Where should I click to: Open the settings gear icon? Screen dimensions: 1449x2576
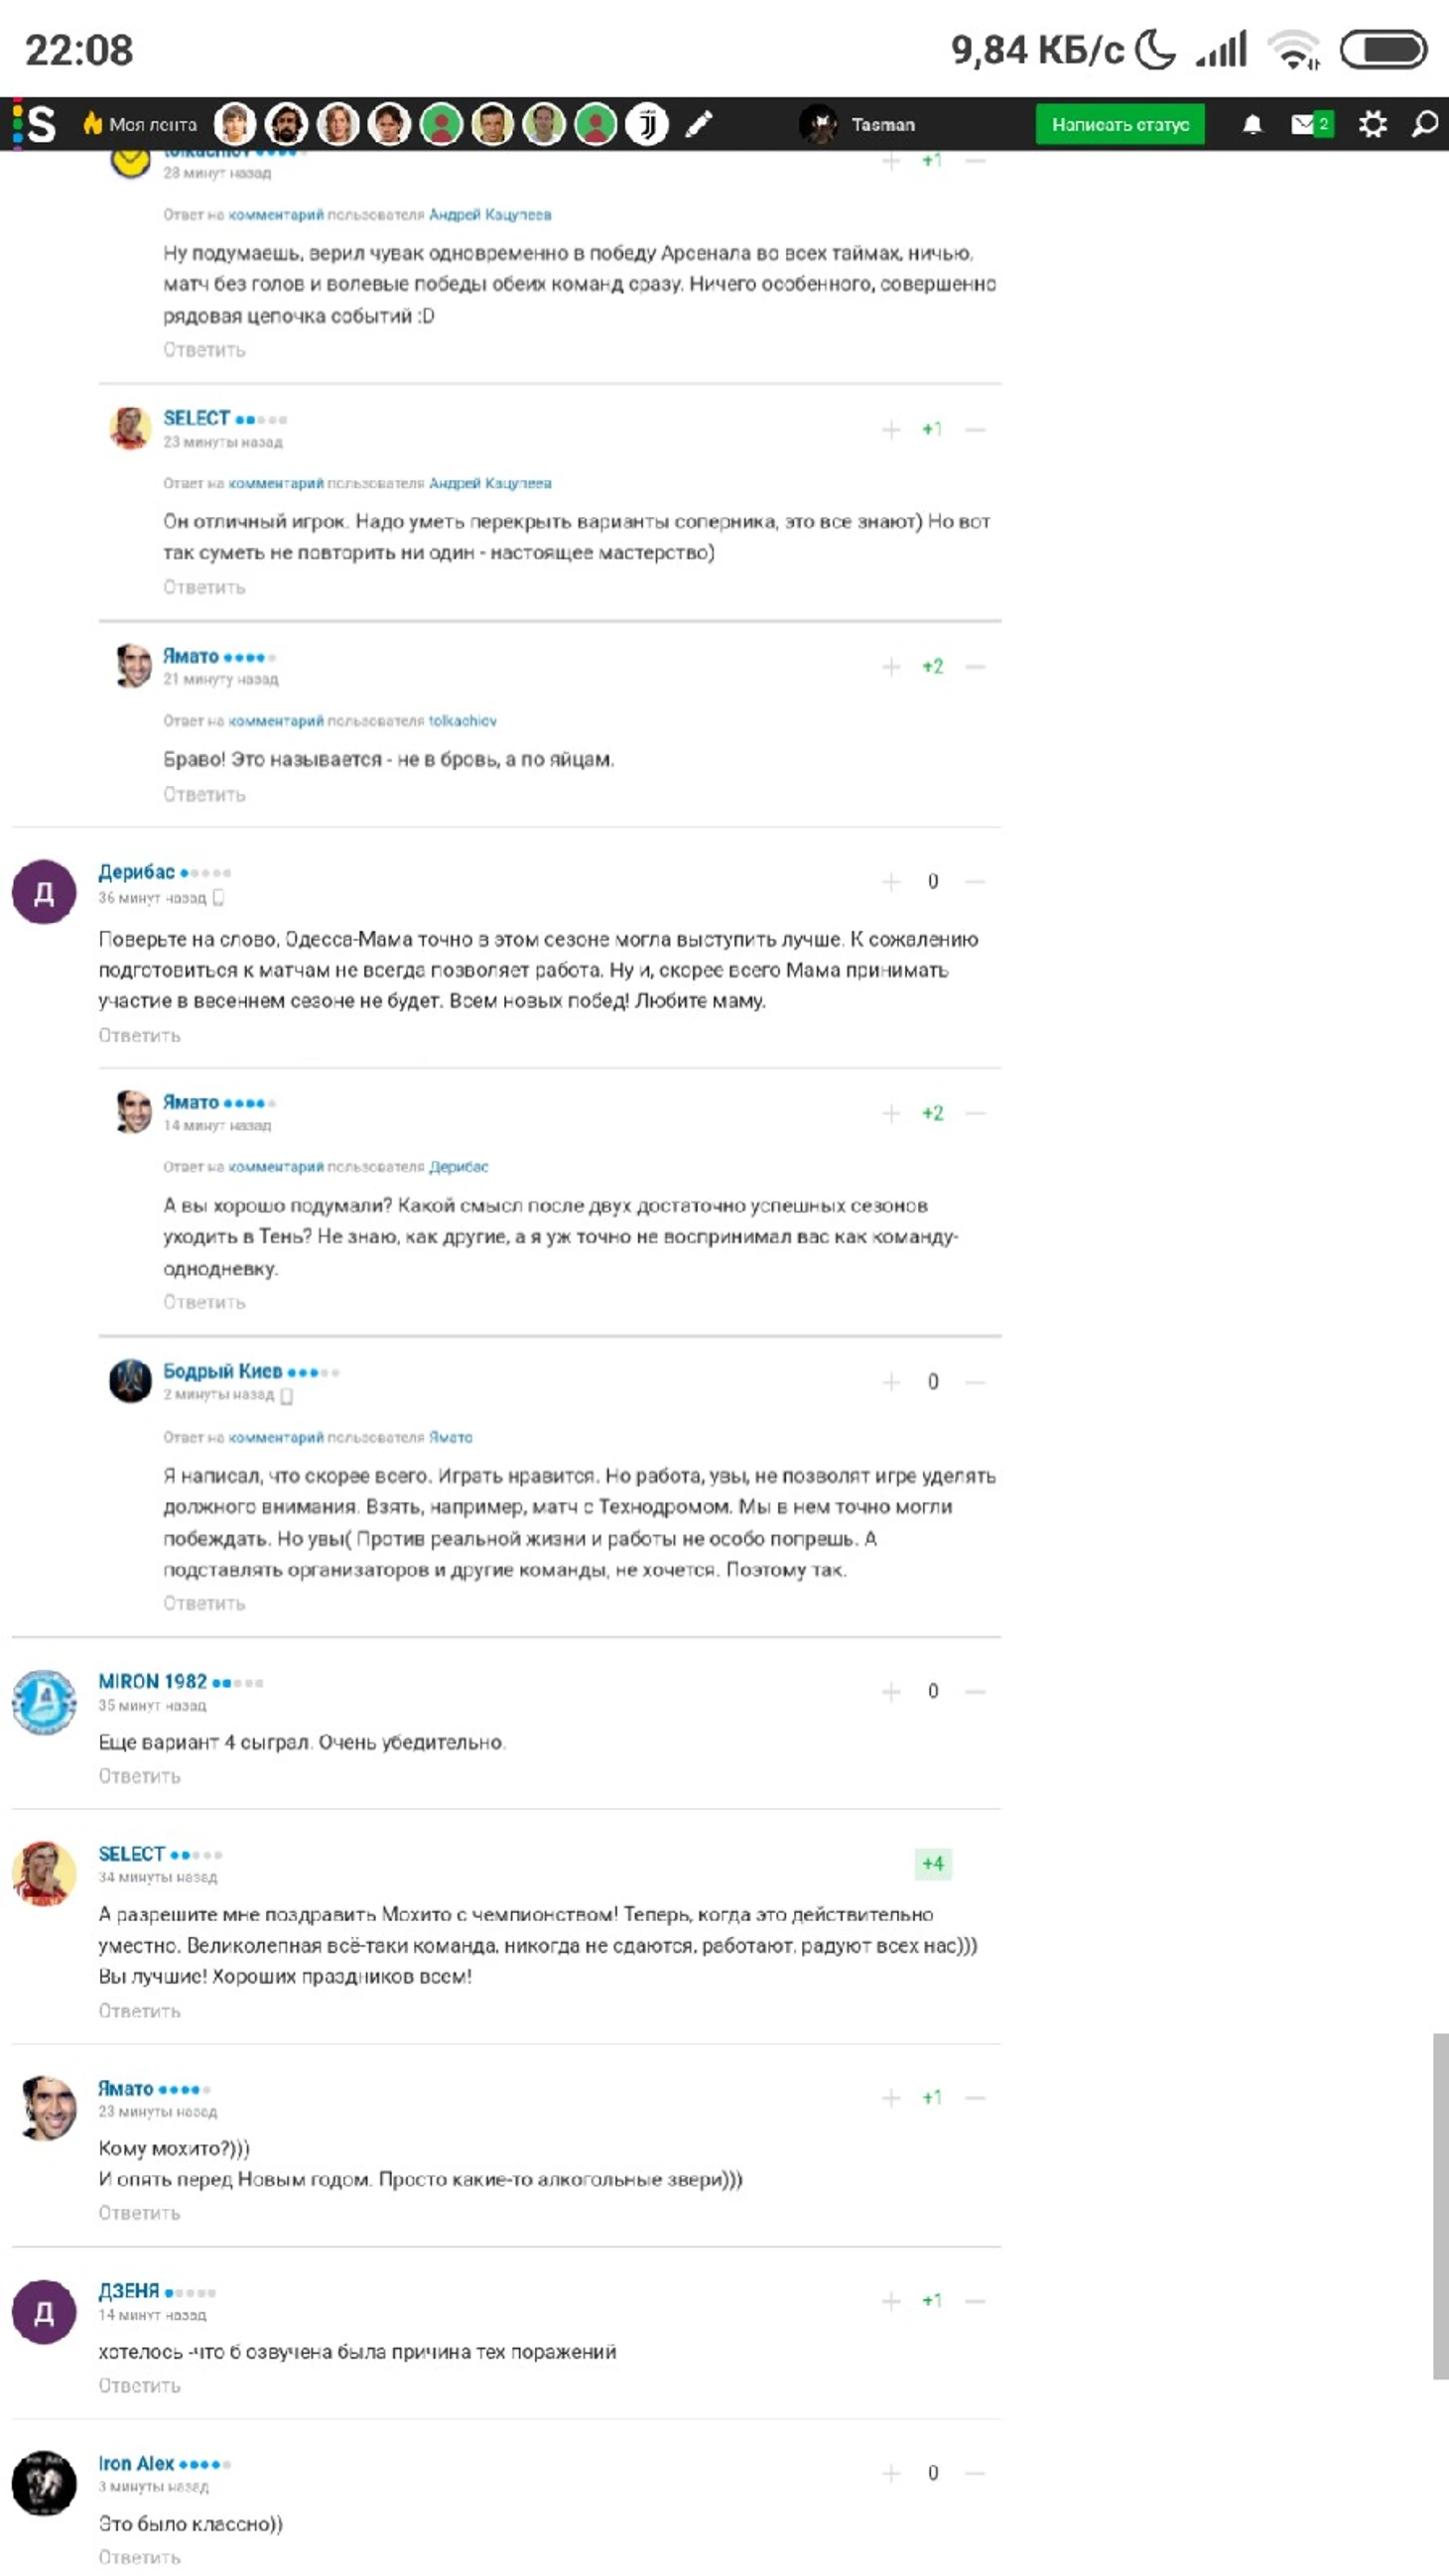[x=1373, y=124]
